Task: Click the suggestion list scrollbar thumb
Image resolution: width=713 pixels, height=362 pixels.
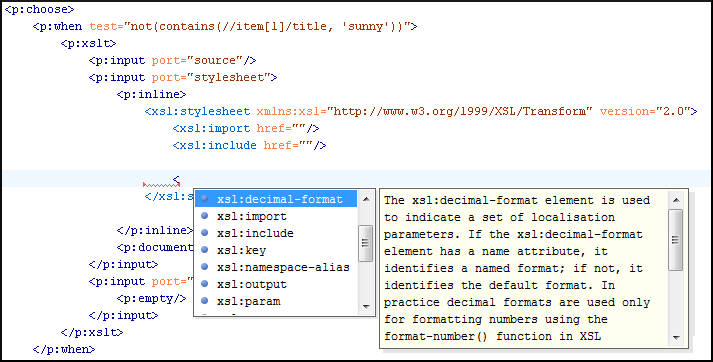Action: (x=366, y=243)
